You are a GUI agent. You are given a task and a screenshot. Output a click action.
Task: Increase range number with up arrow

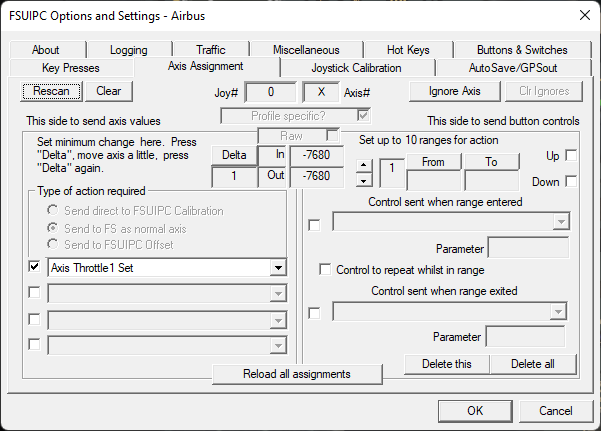coord(364,165)
